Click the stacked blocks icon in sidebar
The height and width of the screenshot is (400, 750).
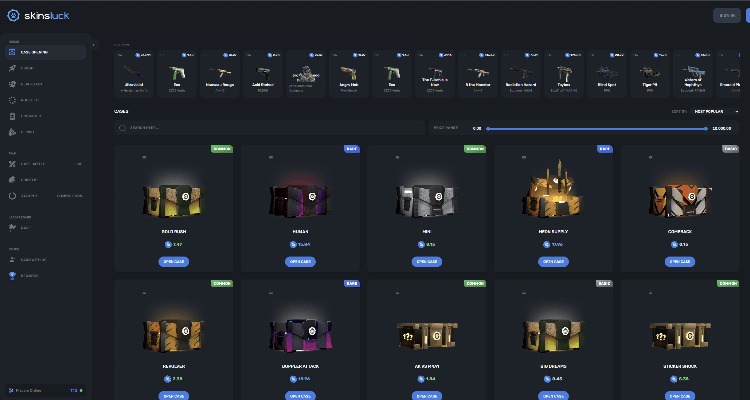(12, 132)
